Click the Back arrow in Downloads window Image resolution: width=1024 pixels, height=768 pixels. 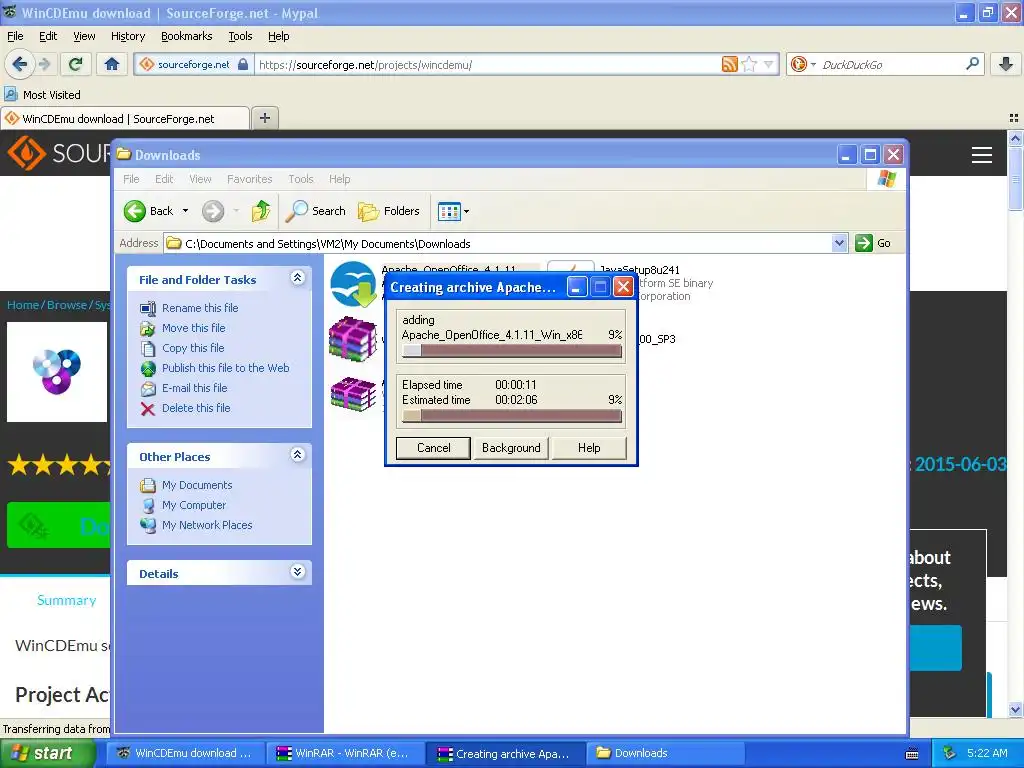(x=135, y=211)
